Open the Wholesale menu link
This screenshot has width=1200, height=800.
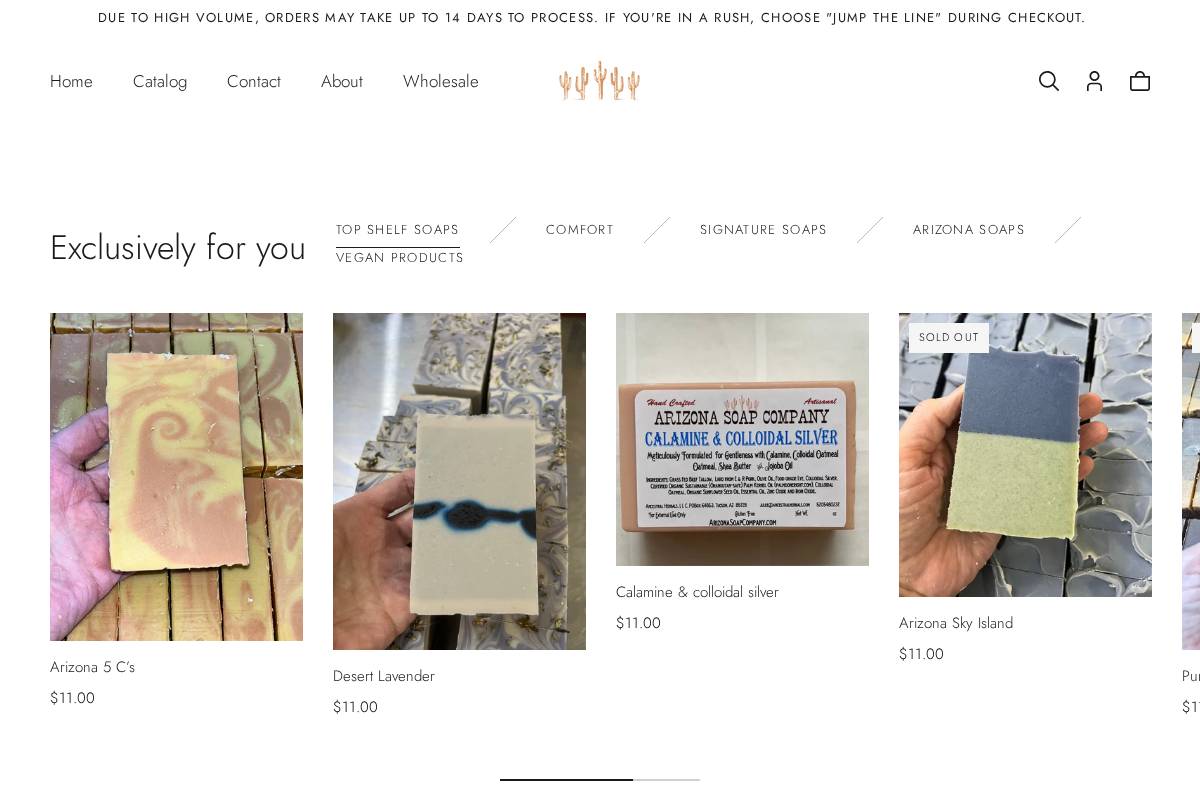441,81
